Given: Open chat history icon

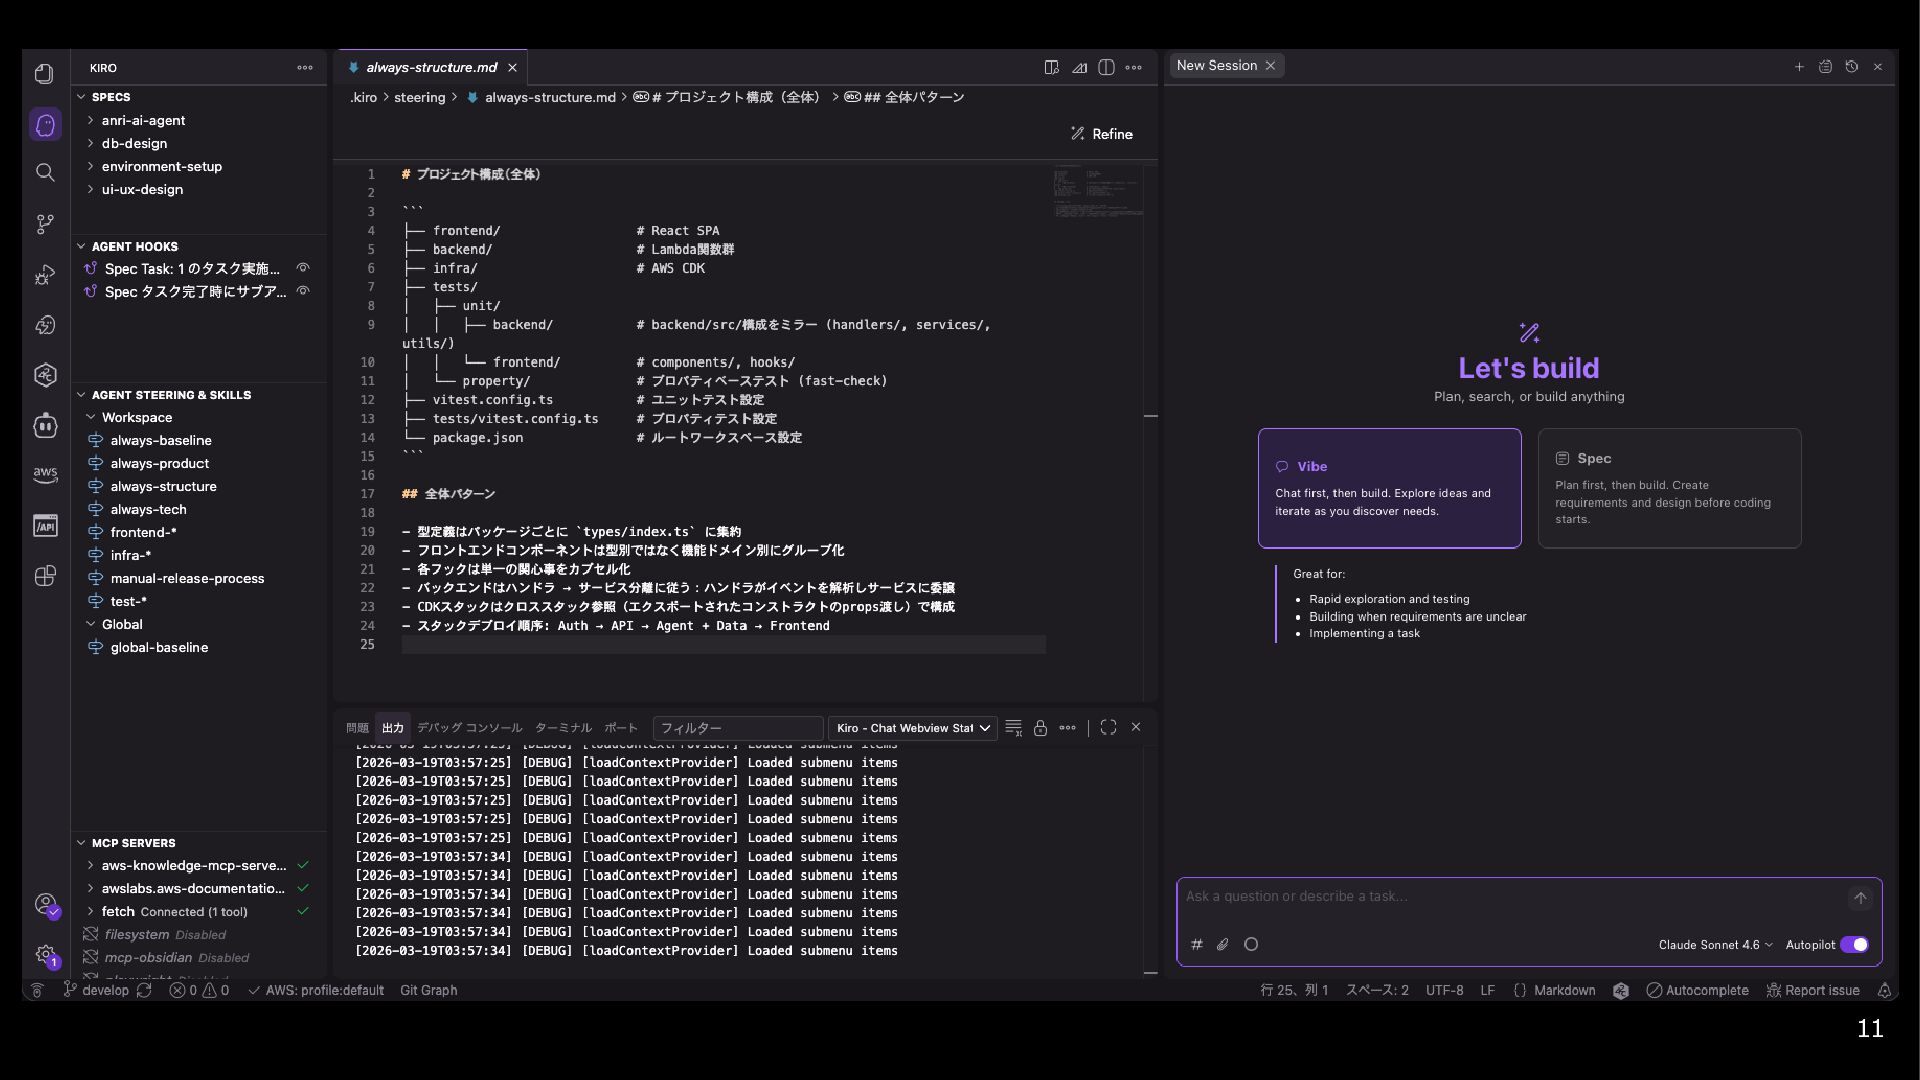Looking at the screenshot, I should 1851,66.
